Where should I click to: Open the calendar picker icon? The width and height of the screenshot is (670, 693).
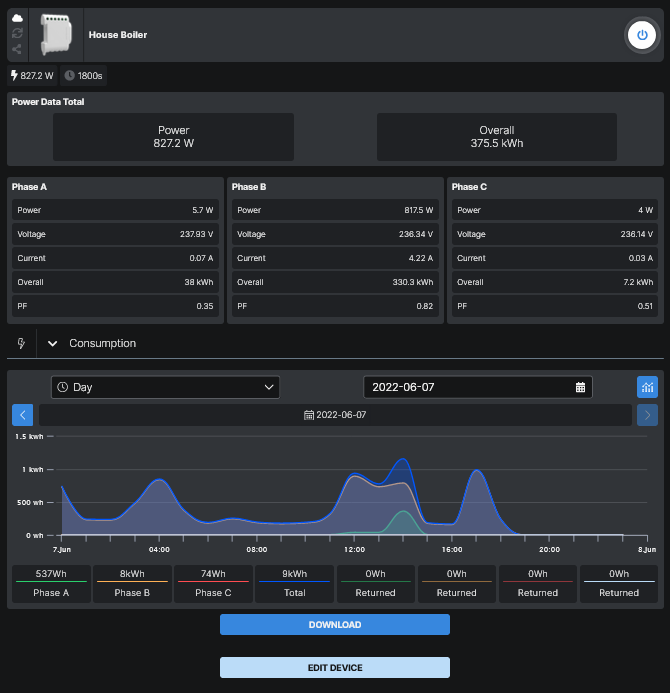[x=580, y=387]
